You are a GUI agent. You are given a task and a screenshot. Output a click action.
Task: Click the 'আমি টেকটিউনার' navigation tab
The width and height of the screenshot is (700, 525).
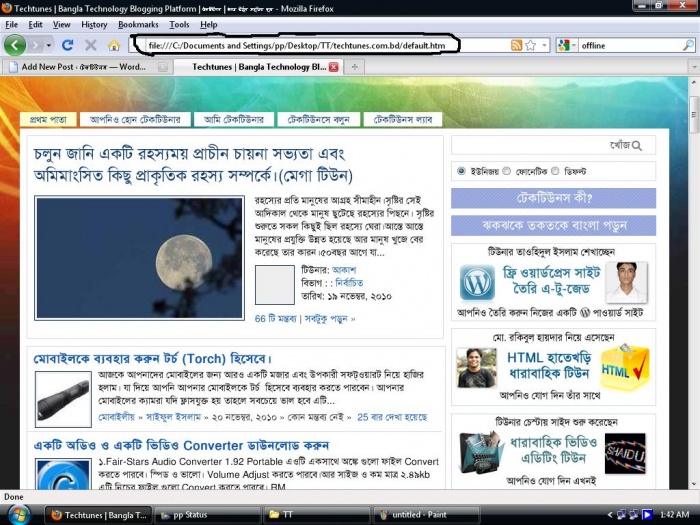[x=233, y=119]
